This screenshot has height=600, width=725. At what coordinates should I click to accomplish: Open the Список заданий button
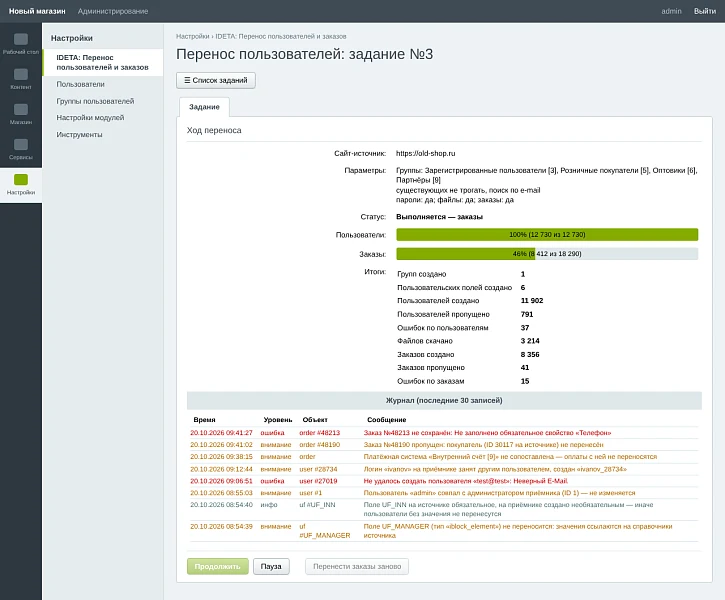[216, 80]
